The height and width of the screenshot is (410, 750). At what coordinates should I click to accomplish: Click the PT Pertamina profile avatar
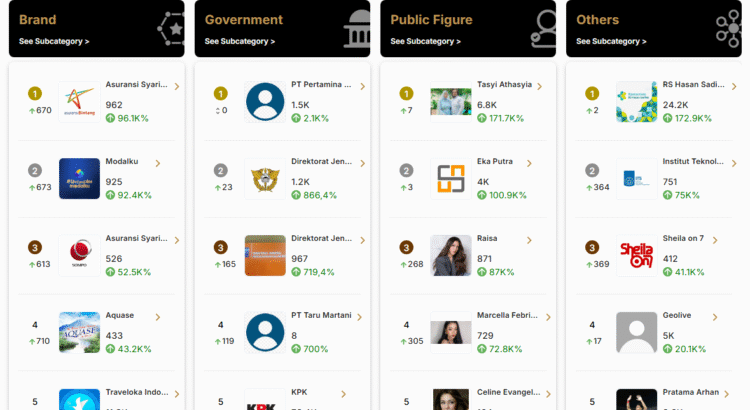pos(265,102)
